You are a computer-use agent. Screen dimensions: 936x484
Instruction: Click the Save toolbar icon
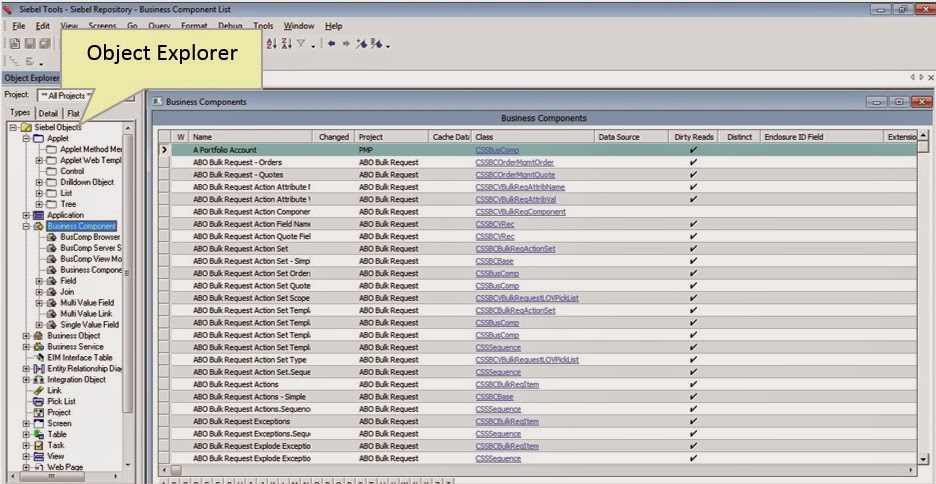point(29,44)
